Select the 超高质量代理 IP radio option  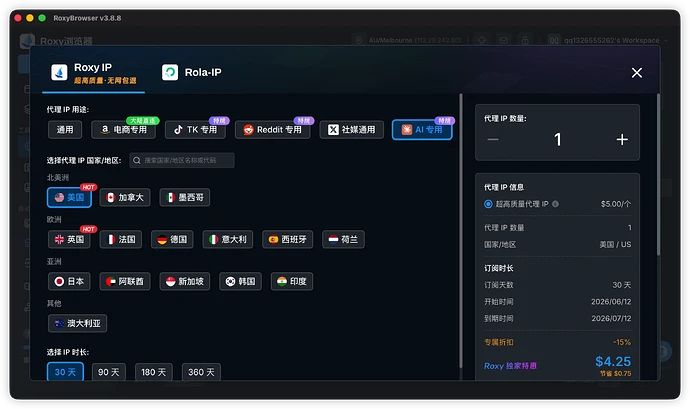(488, 204)
